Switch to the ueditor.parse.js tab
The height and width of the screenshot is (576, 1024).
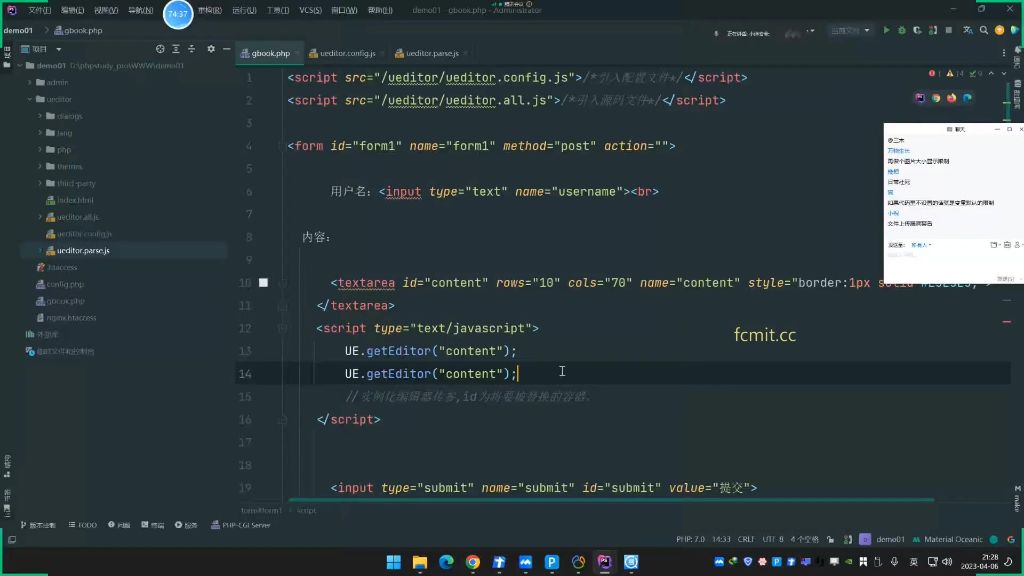coord(432,53)
